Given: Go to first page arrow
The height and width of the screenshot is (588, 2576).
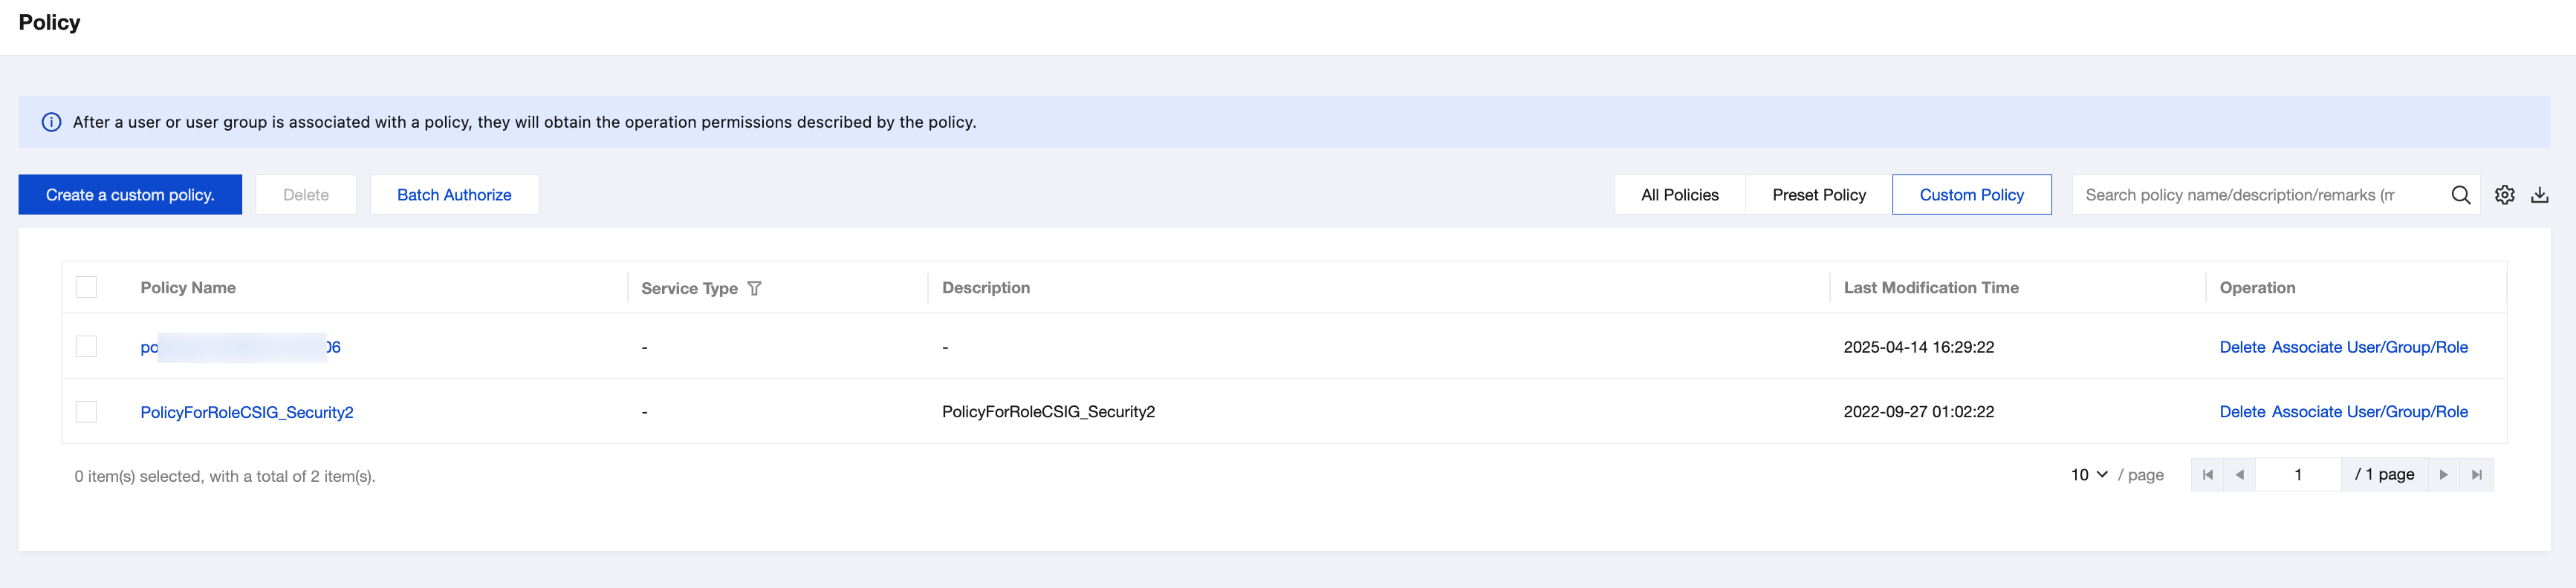Looking at the screenshot, I should pyautogui.click(x=2207, y=475).
